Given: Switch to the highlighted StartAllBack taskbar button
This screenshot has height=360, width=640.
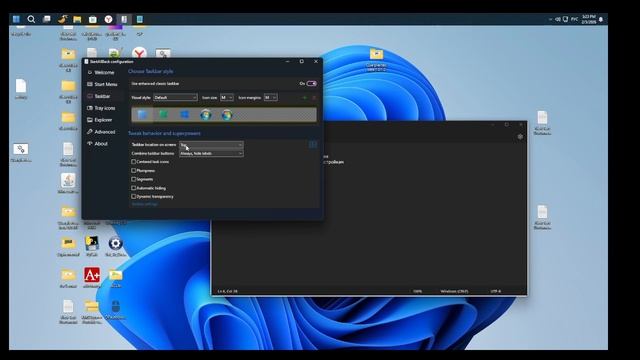Looking at the screenshot, I should click(x=124, y=19).
